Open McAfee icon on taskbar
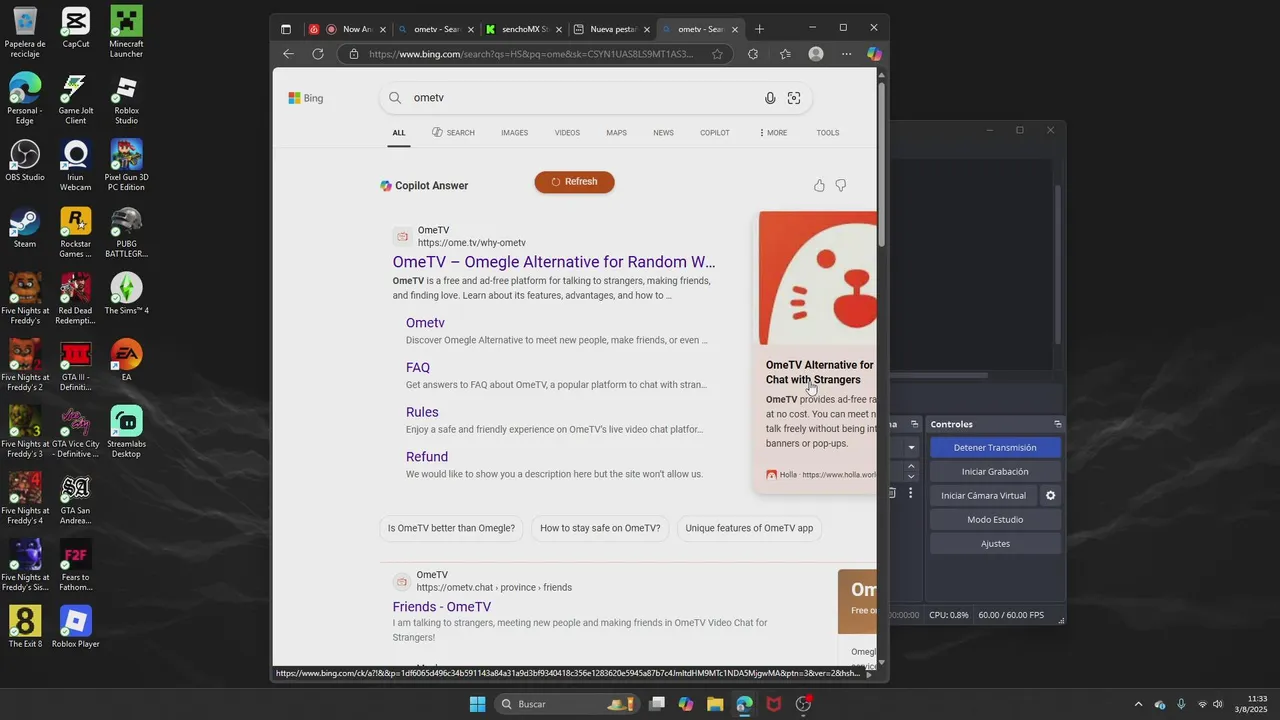 coord(773,704)
